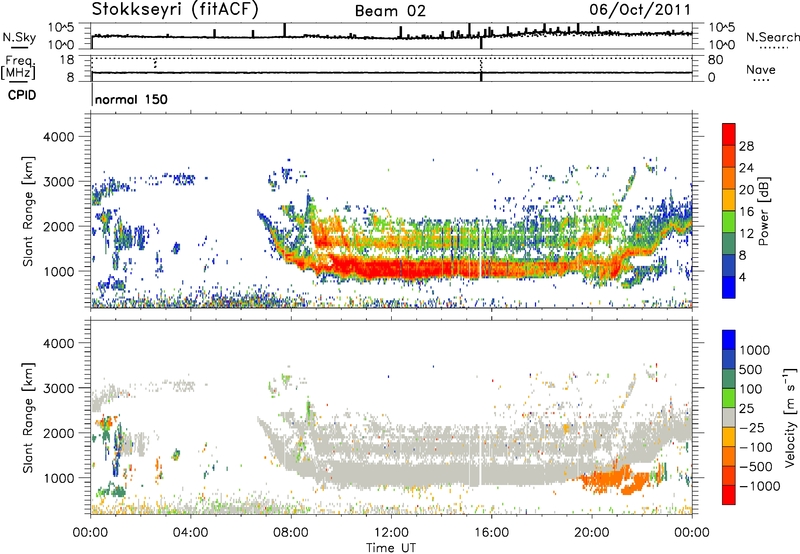Screen dimensions: 800x554
Task: Click the grey swatch of the Velocity colorbar
Action: point(729,417)
